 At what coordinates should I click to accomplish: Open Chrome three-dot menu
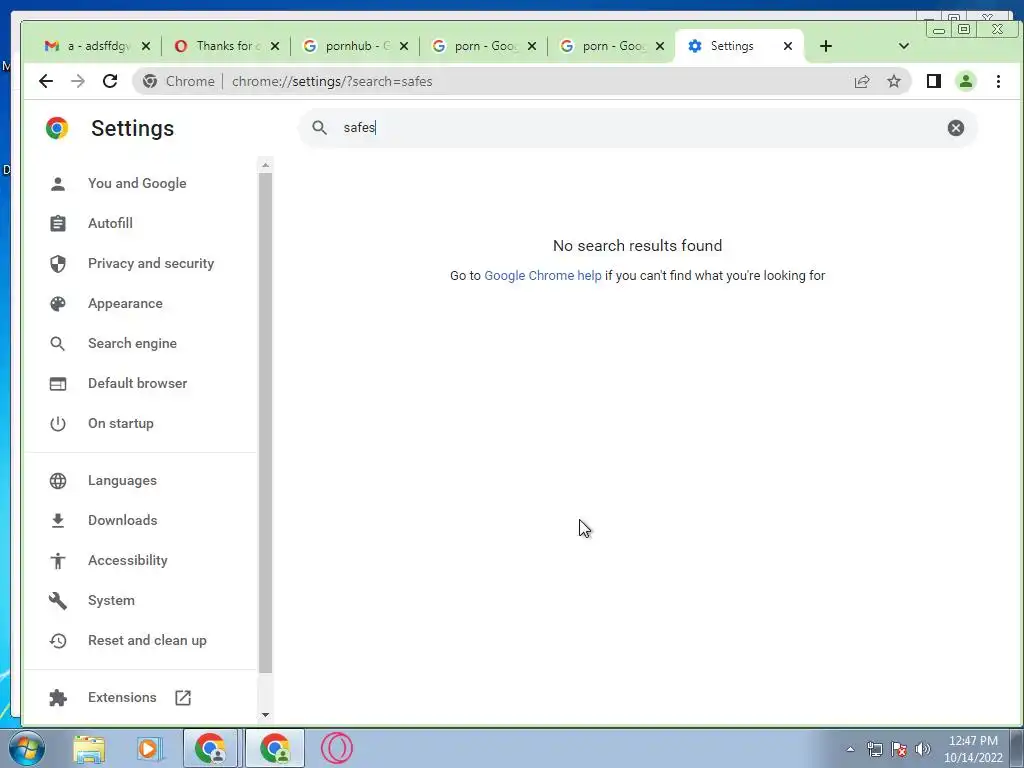pos(998,81)
